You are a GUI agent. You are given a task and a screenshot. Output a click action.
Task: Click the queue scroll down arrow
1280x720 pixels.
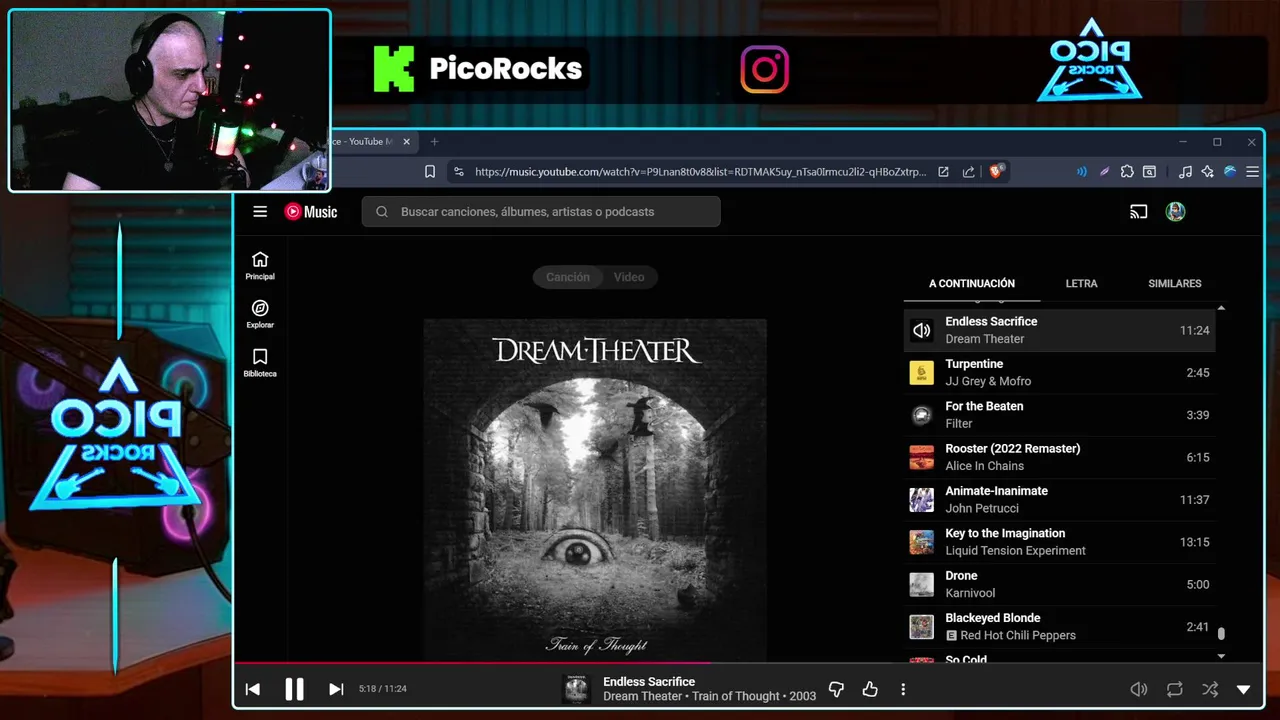pos(1221,656)
